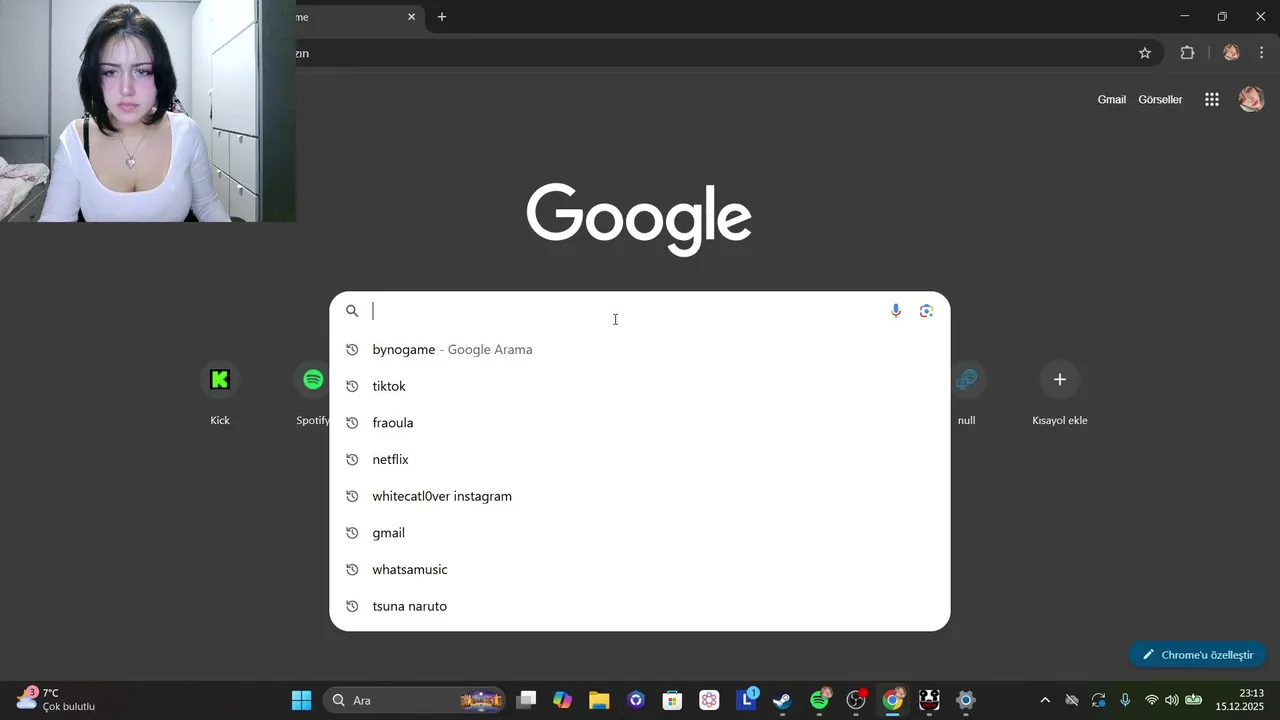1280x720 pixels.
Task: Open Microsoft Store from the taskbar
Action: pyautogui.click(x=672, y=700)
